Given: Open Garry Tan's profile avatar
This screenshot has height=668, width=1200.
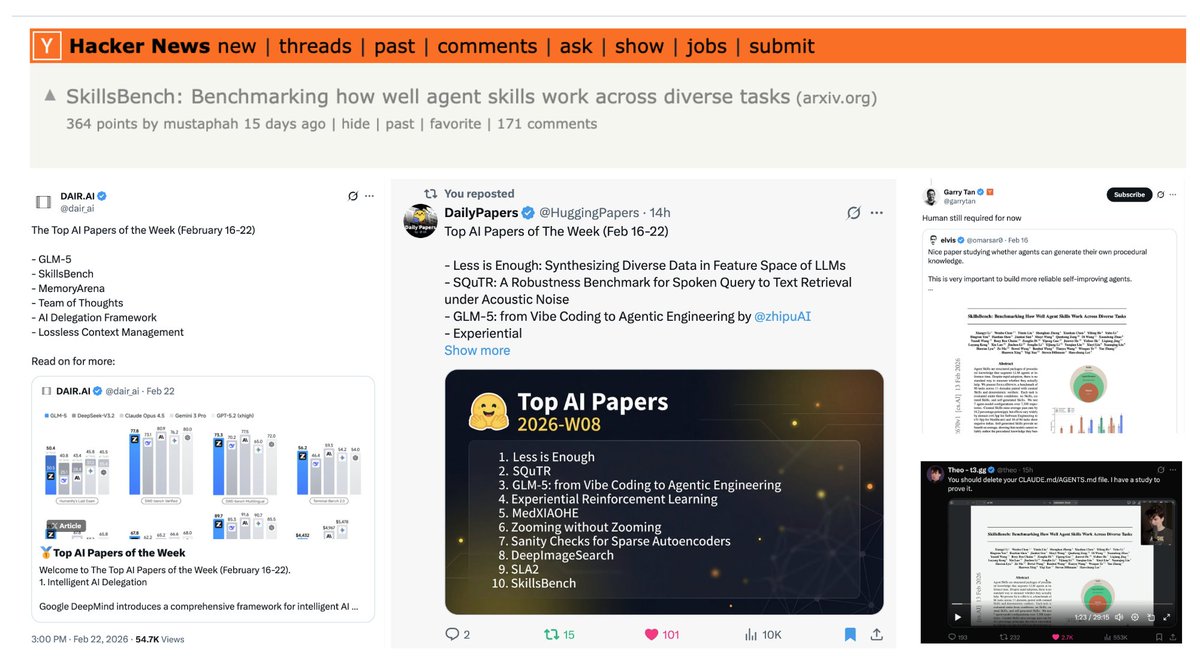Looking at the screenshot, I should pos(931,196).
